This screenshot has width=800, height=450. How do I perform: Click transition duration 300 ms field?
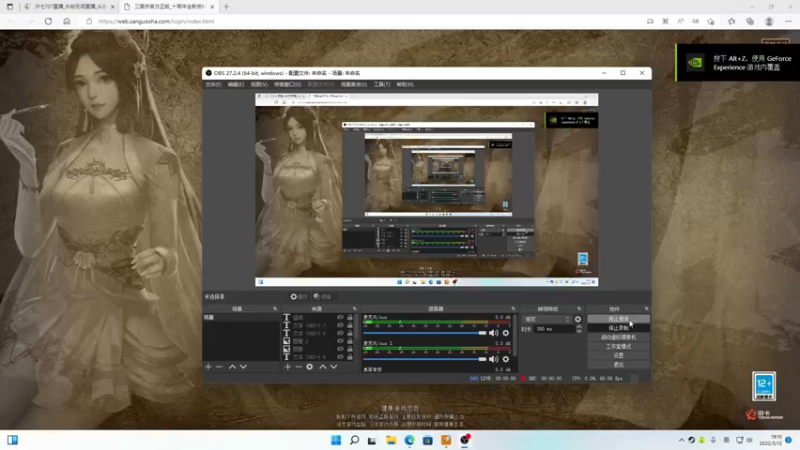pos(554,330)
